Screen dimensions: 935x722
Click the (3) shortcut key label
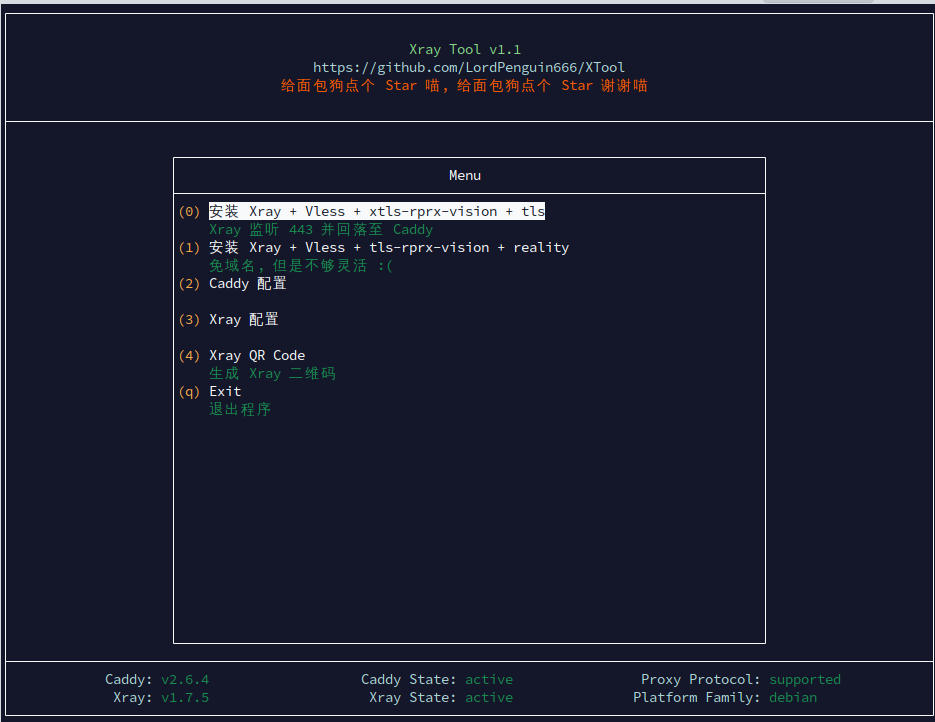tap(189, 320)
